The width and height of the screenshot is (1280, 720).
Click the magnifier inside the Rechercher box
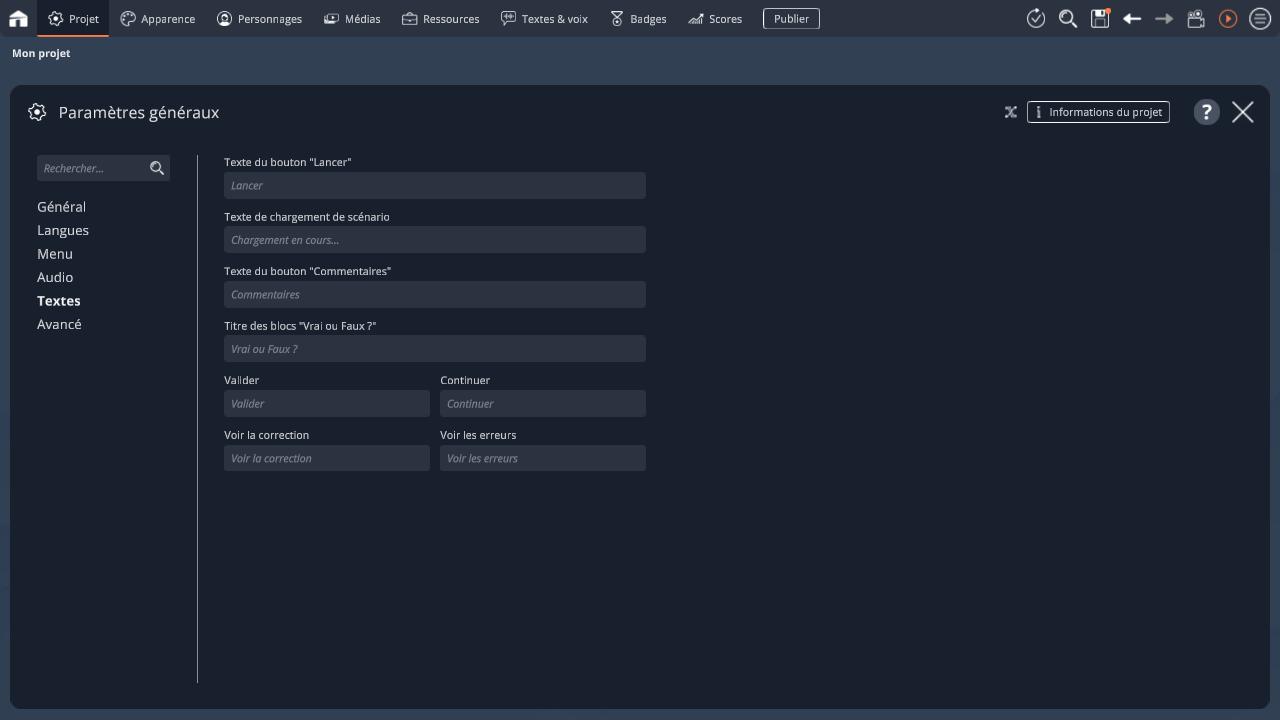[157, 168]
